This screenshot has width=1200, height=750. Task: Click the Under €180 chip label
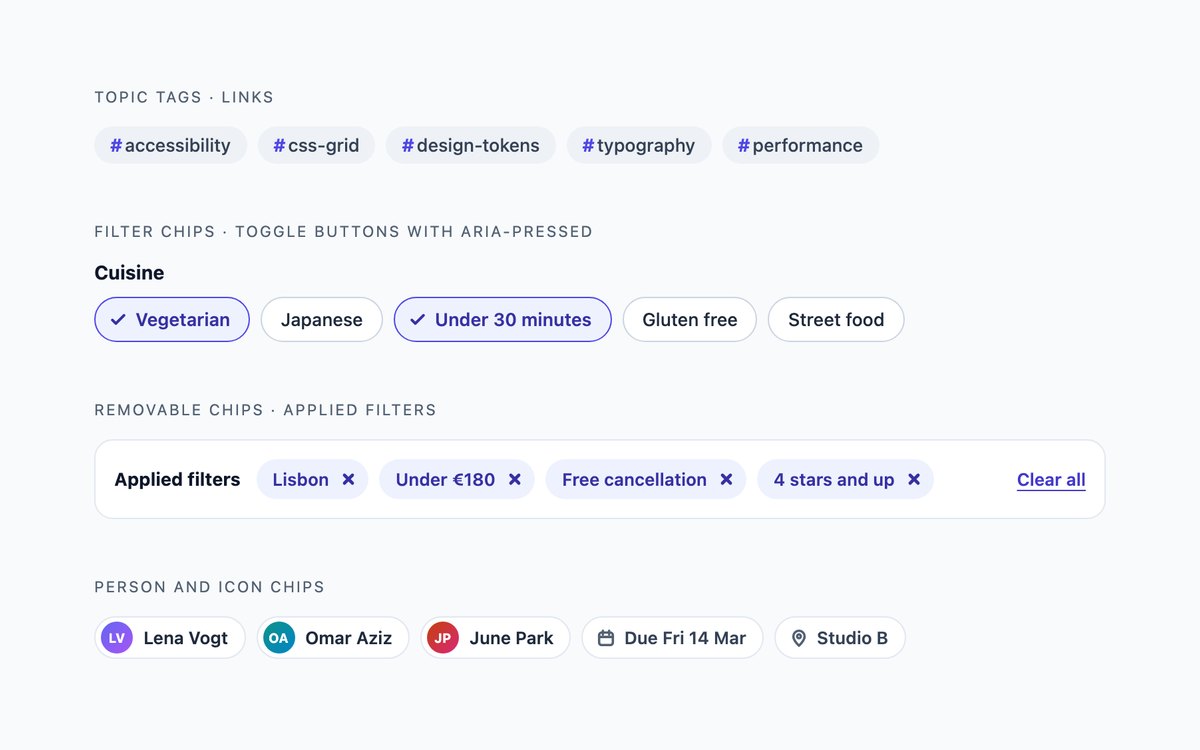[445, 480]
